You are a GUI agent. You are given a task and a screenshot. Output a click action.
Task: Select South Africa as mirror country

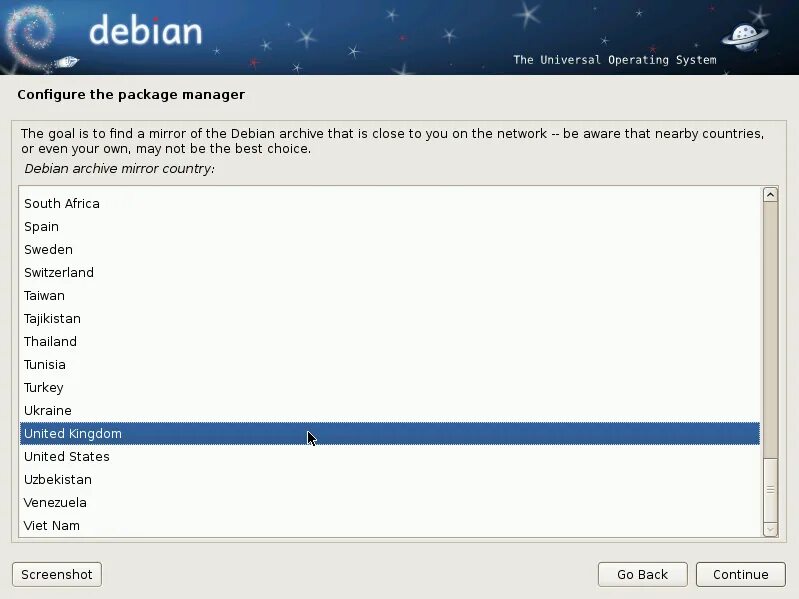tap(390, 203)
